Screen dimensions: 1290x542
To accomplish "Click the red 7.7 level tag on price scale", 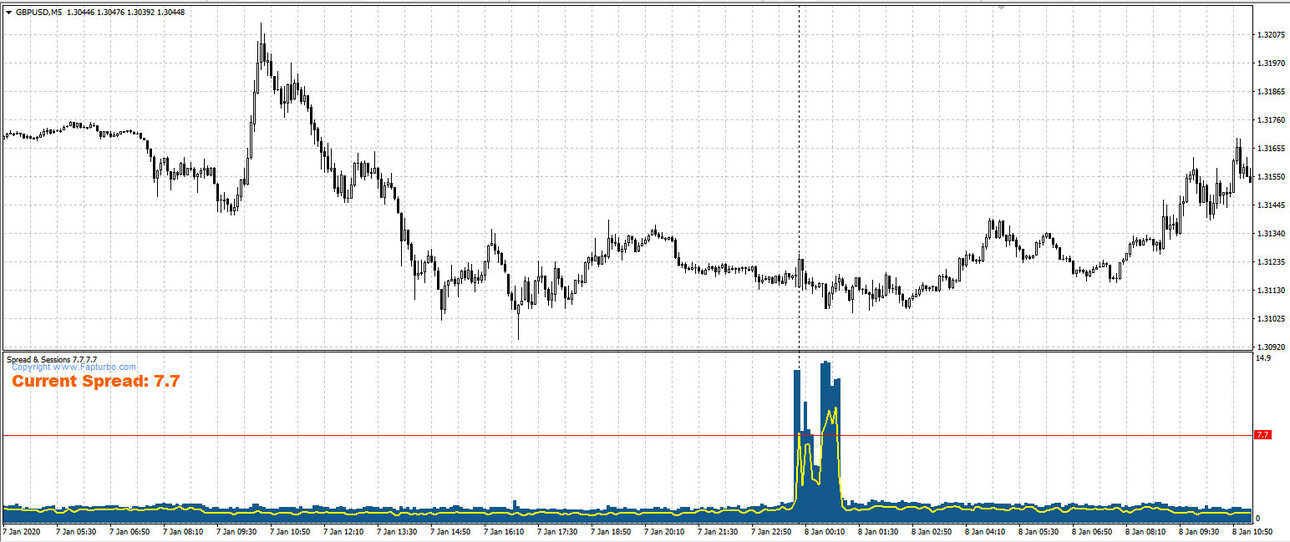I will coord(1262,435).
